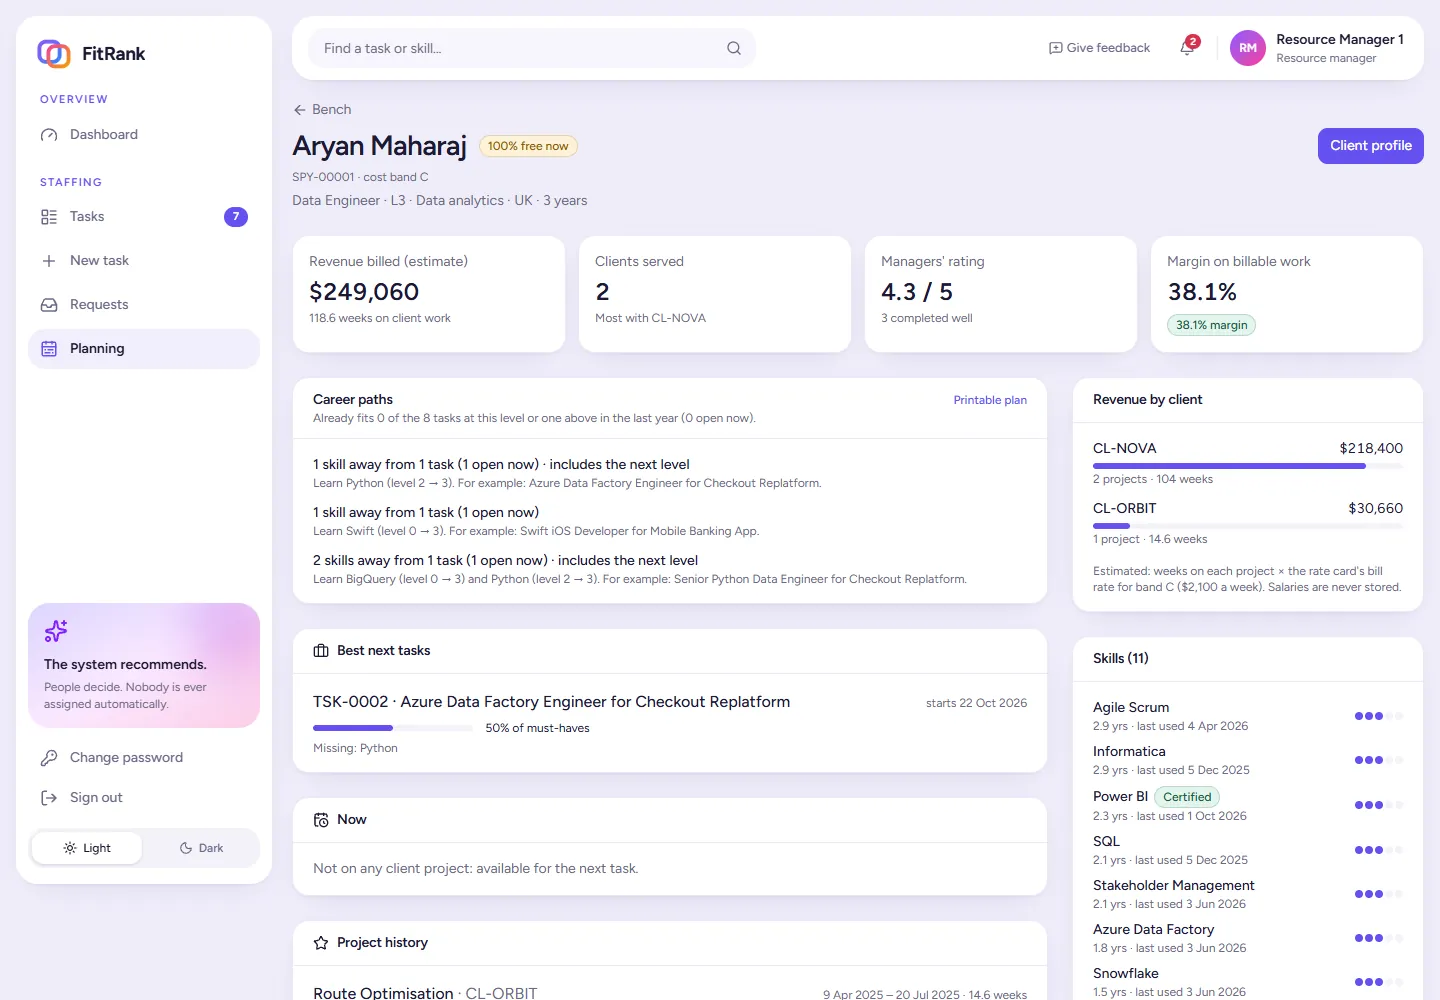
Task: Open Dashboard from the sidebar
Action: coord(144,135)
